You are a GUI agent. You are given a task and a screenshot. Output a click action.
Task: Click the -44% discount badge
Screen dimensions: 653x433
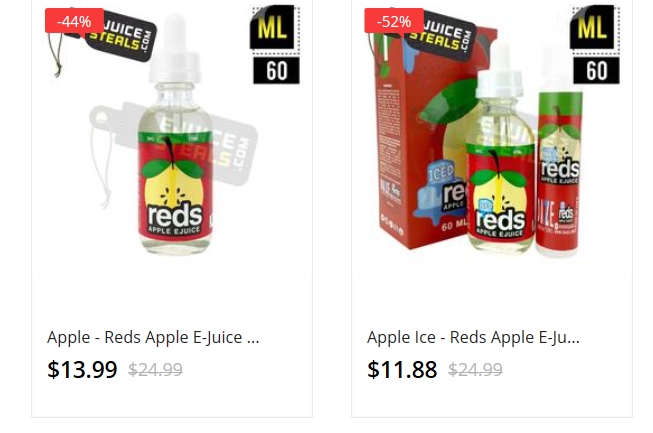(74, 21)
